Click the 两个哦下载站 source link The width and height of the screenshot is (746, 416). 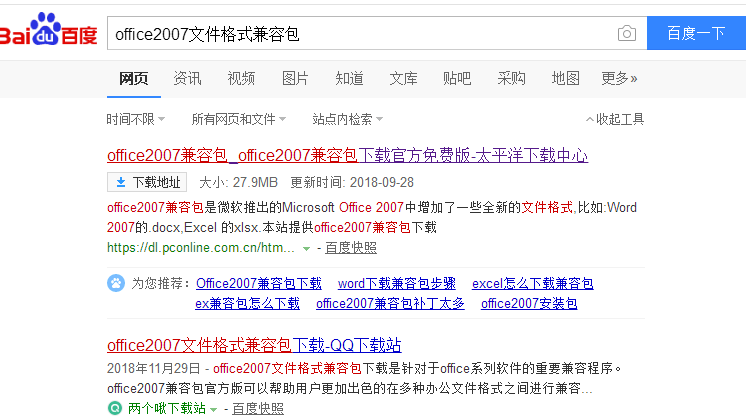(x=167, y=408)
